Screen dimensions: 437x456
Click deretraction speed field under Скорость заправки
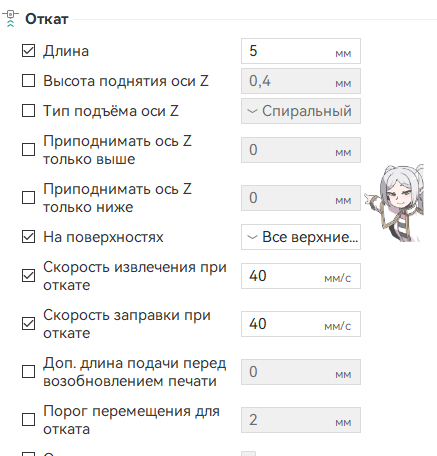301,324
